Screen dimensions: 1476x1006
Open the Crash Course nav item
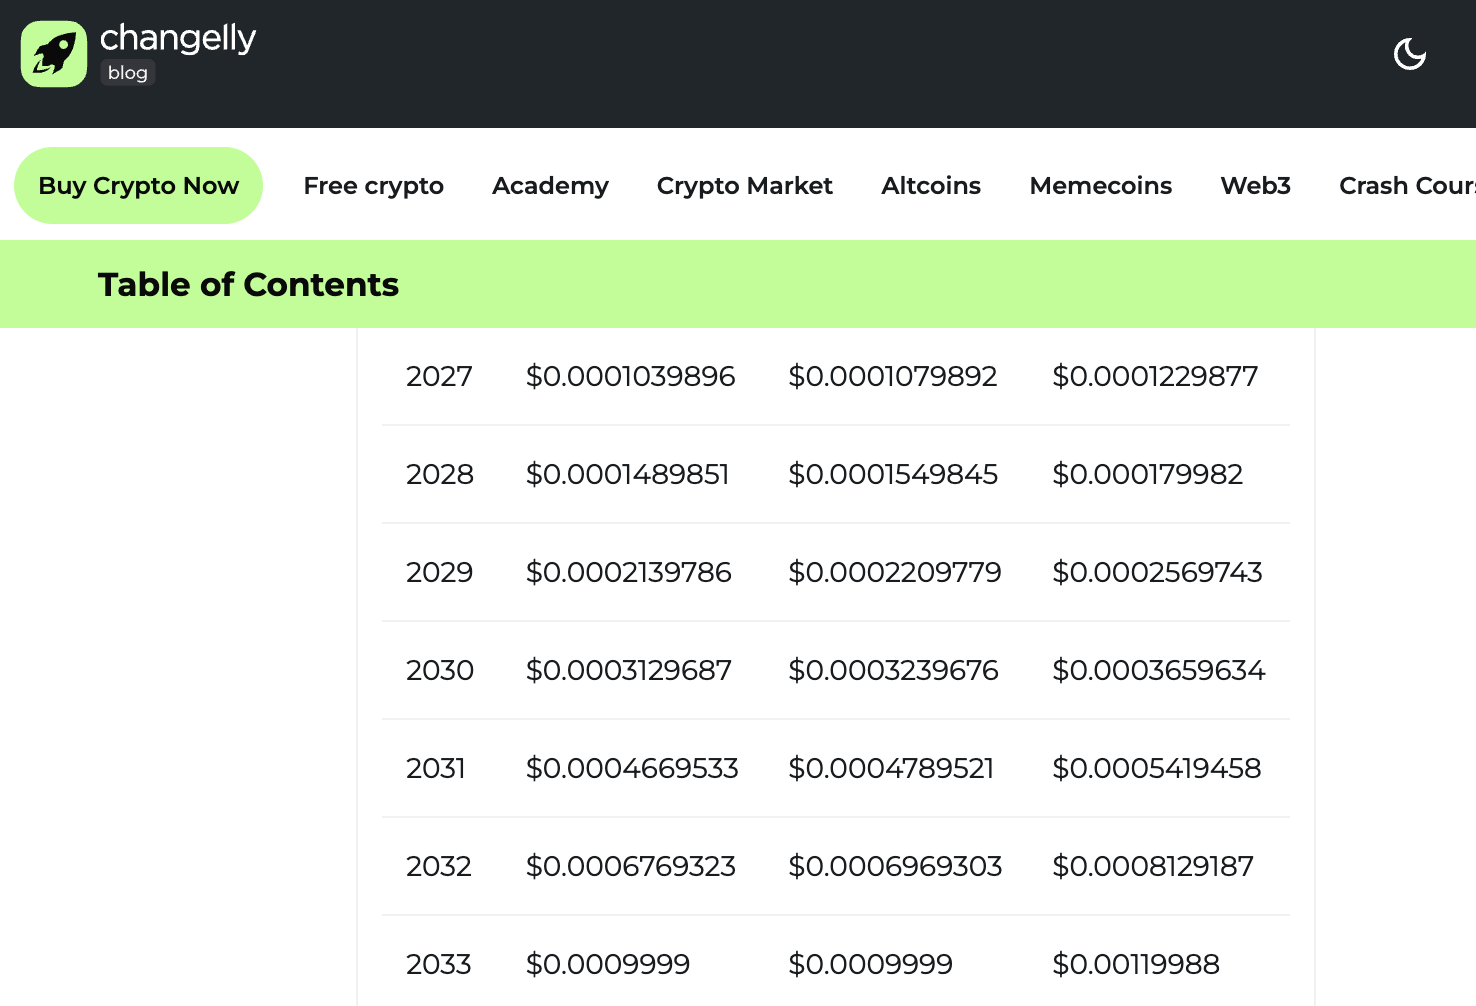click(x=1405, y=186)
